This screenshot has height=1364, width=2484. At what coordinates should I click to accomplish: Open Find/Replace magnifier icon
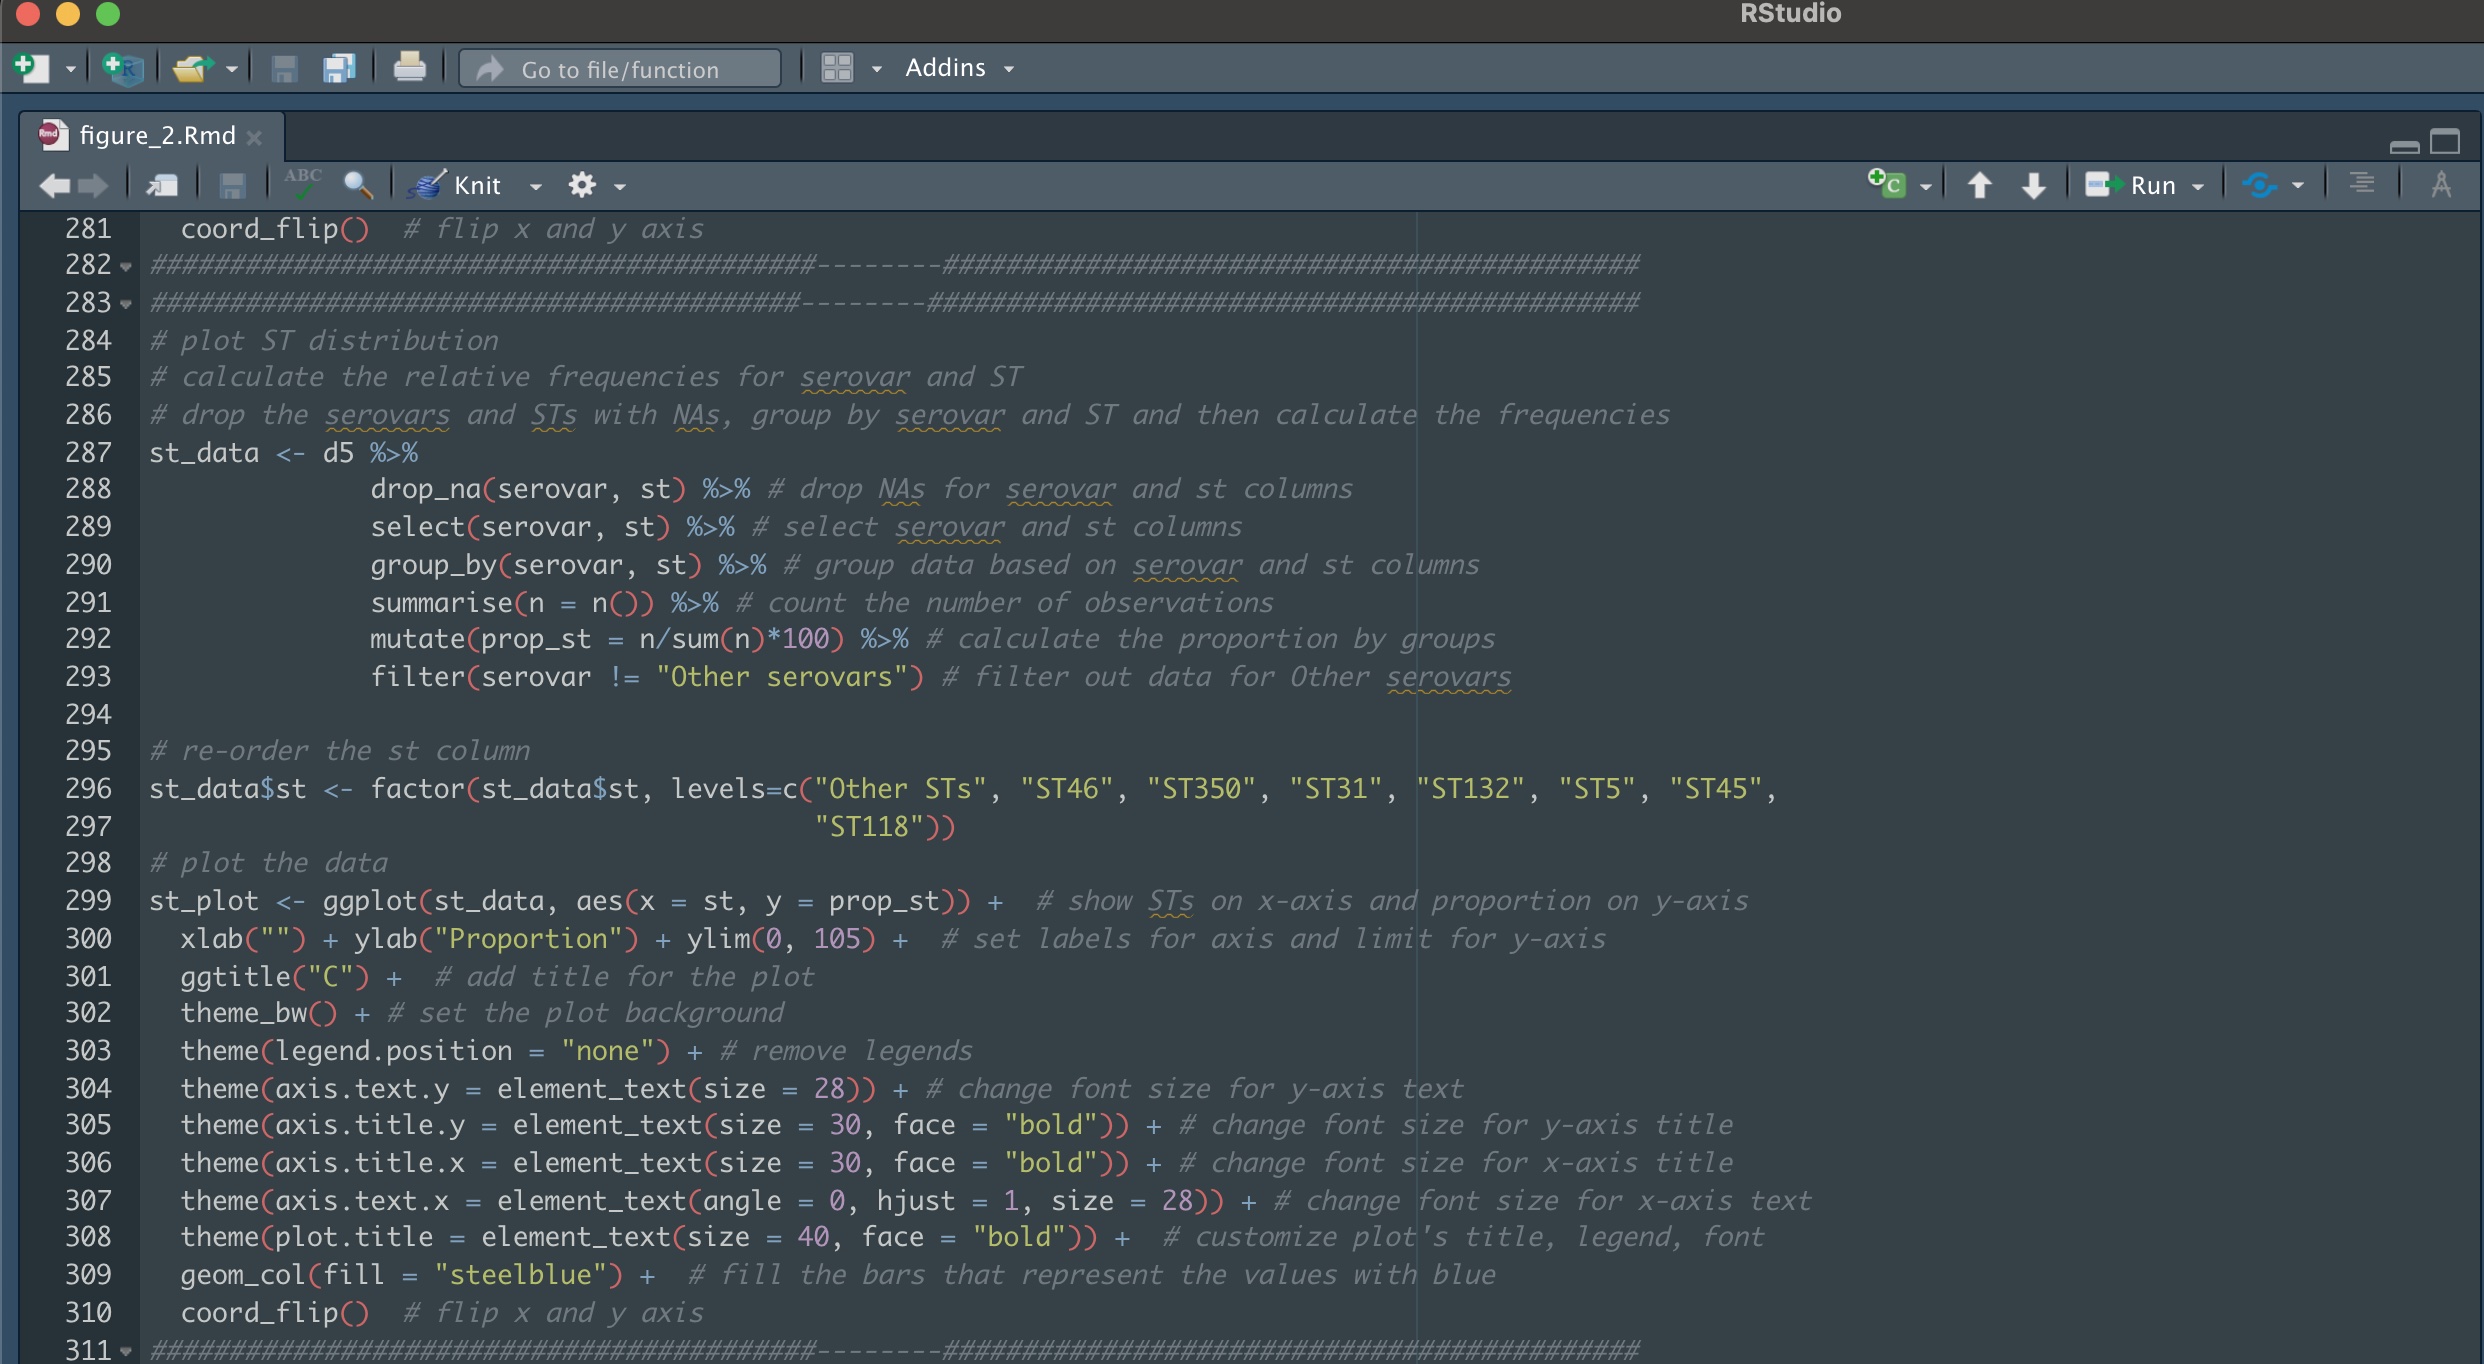[x=357, y=185]
